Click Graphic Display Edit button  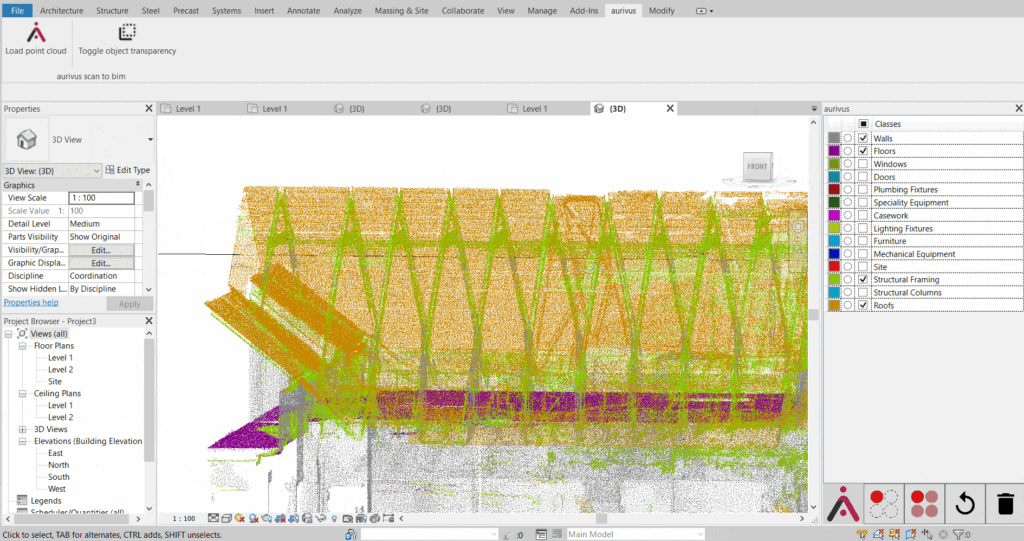pos(101,263)
